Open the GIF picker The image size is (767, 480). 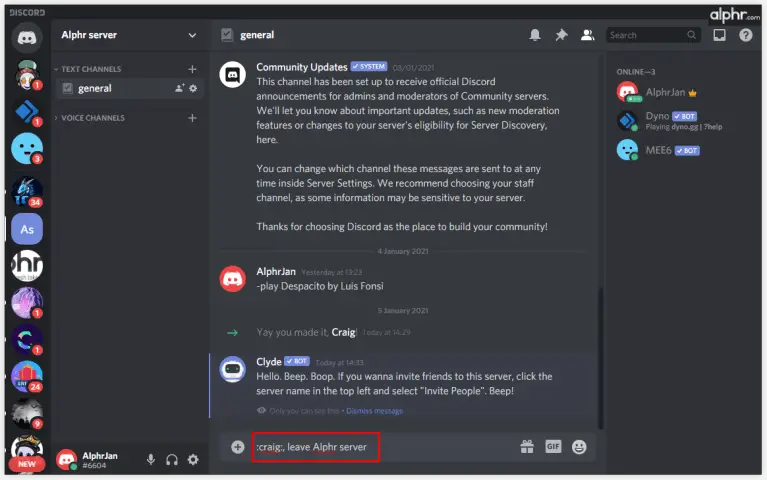pos(553,446)
